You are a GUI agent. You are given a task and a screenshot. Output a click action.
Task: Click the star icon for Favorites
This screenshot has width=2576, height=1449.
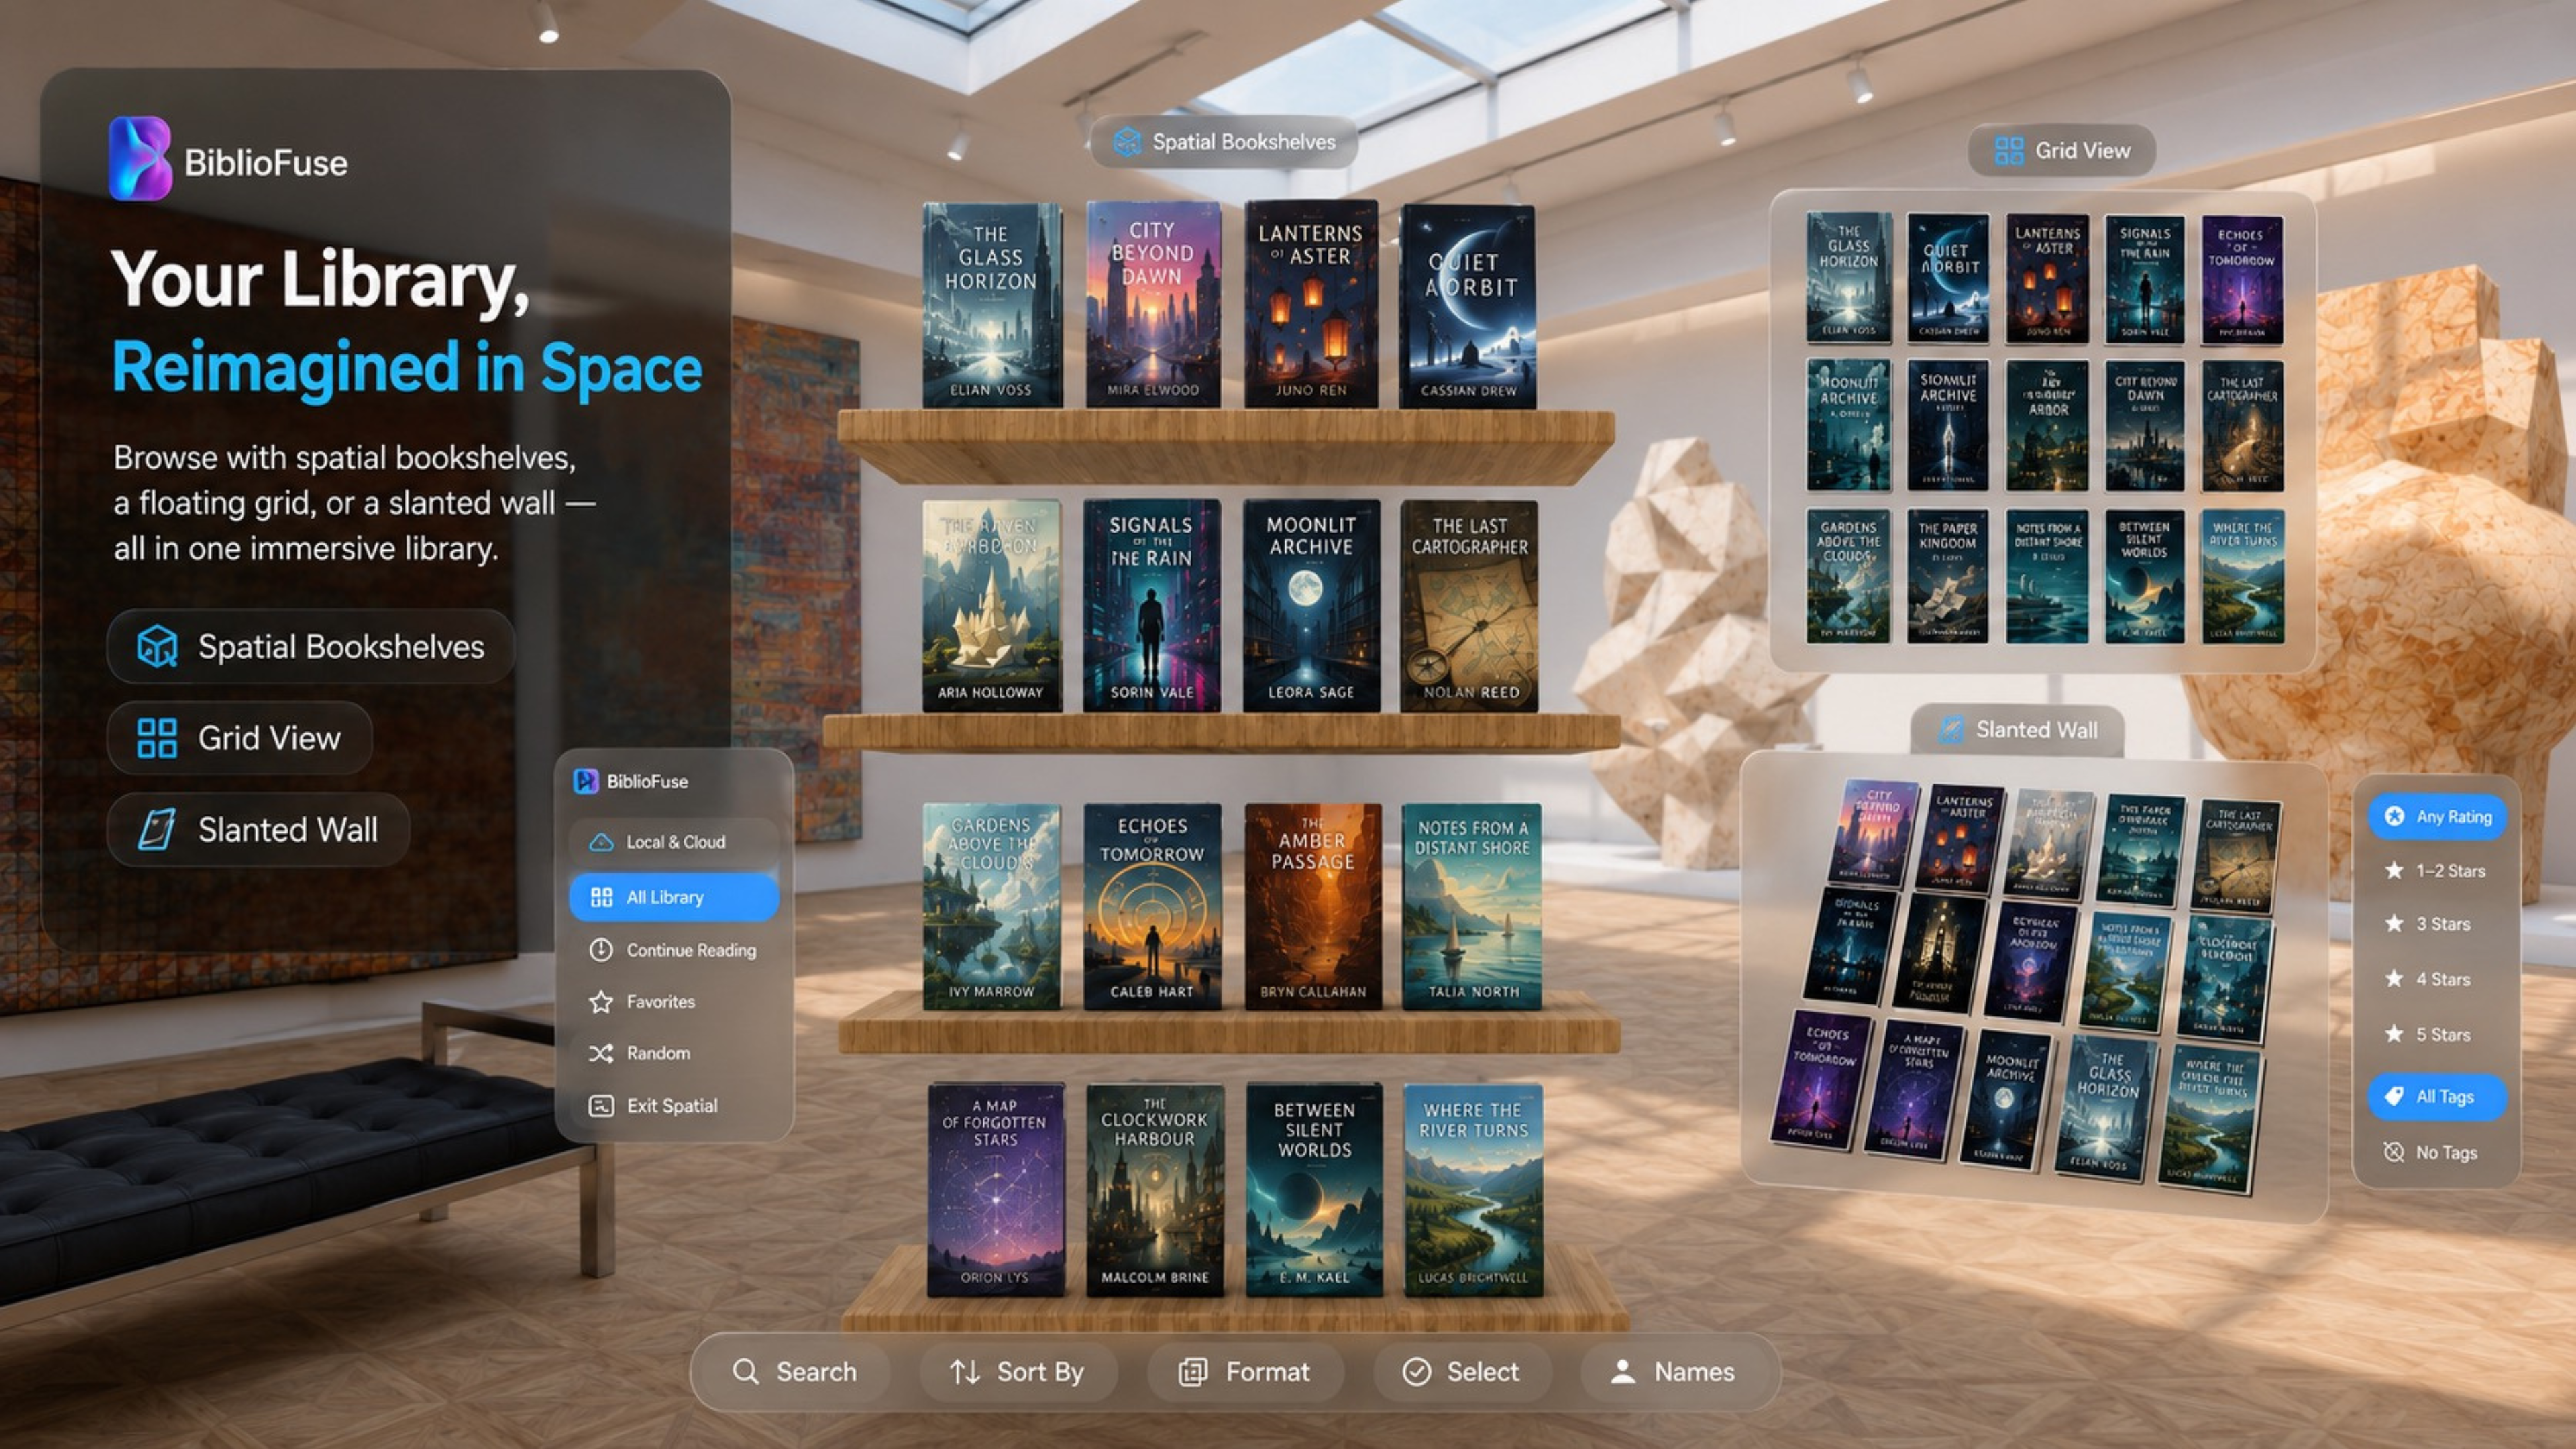(601, 1001)
